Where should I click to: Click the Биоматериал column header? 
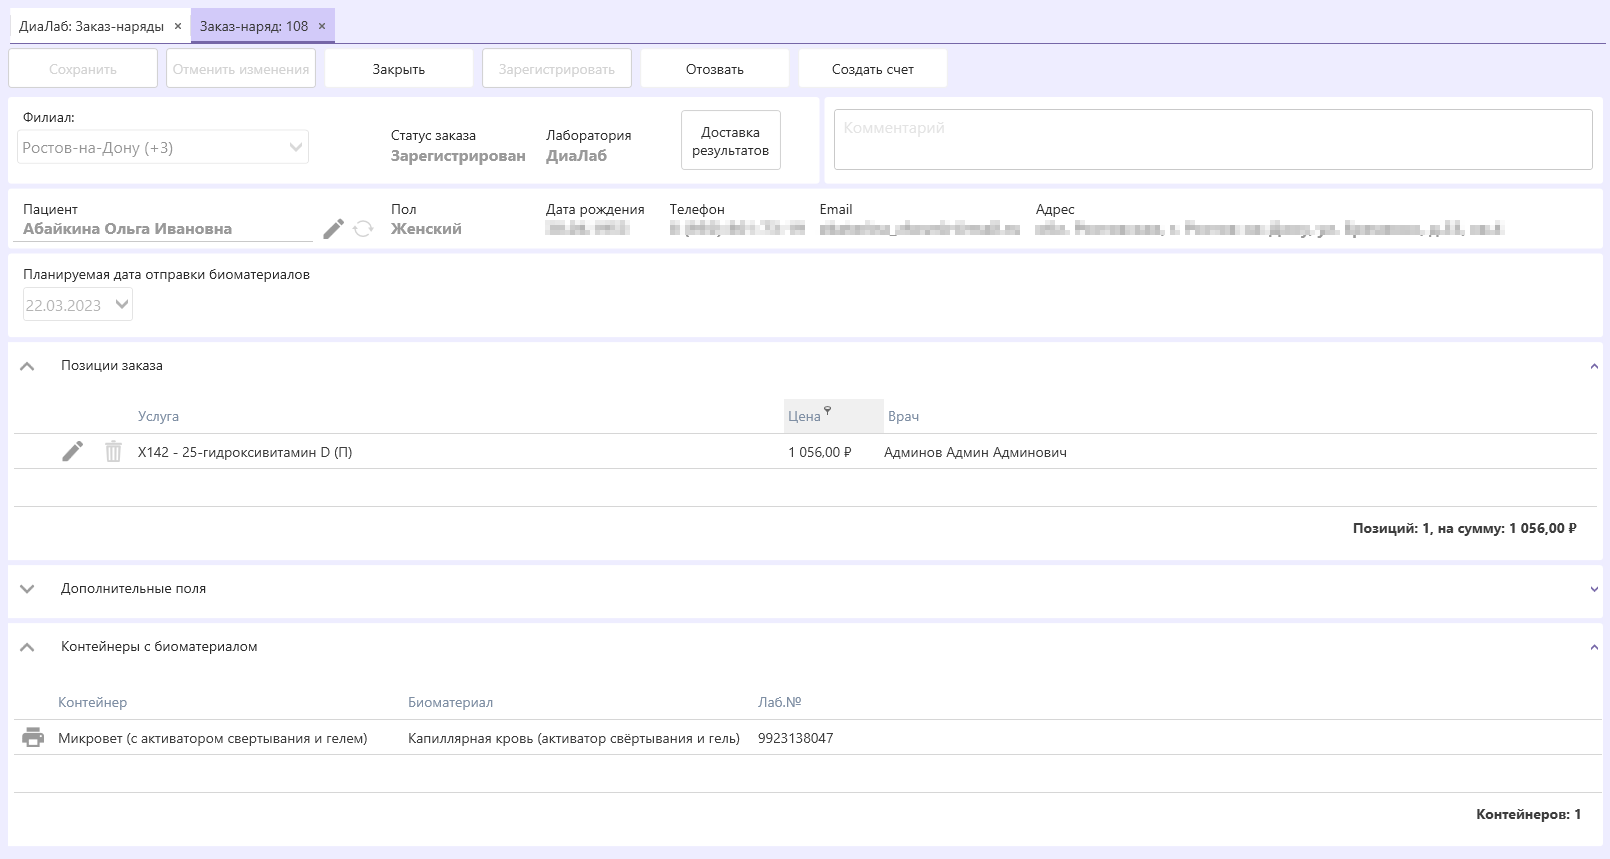click(x=450, y=702)
